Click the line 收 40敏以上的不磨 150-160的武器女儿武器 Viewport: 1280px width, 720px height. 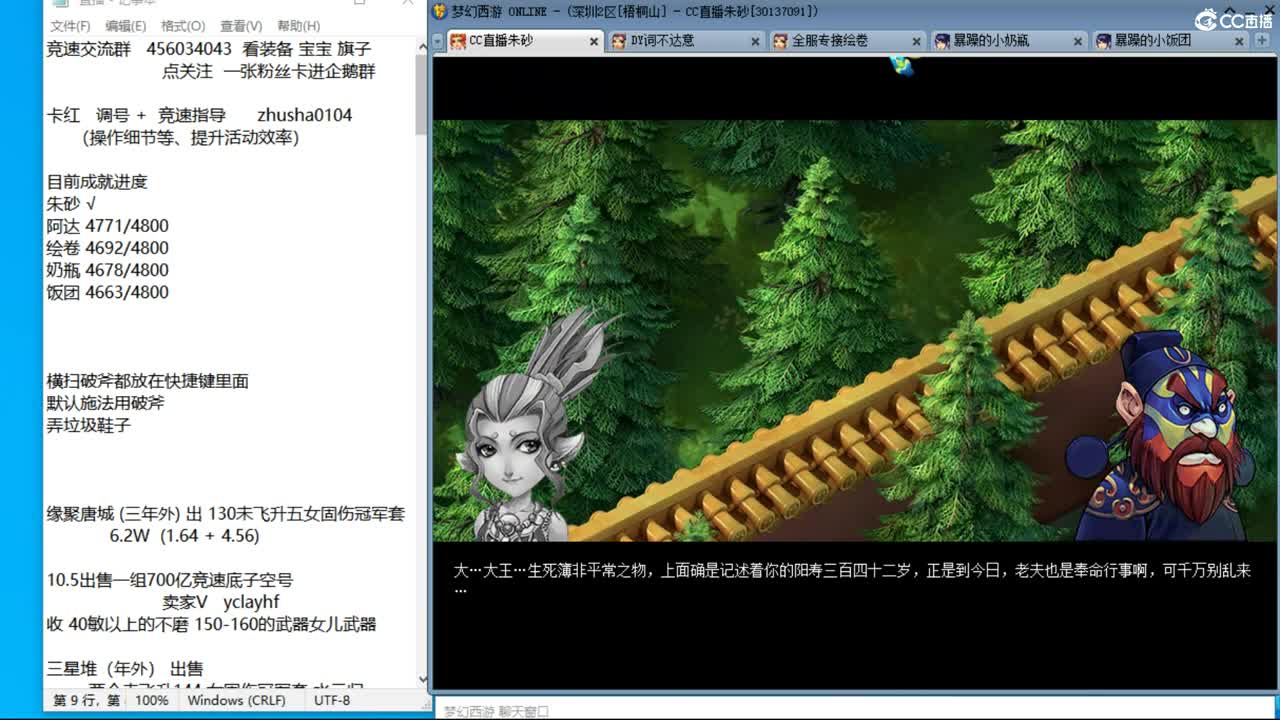pyautogui.click(x=211, y=624)
